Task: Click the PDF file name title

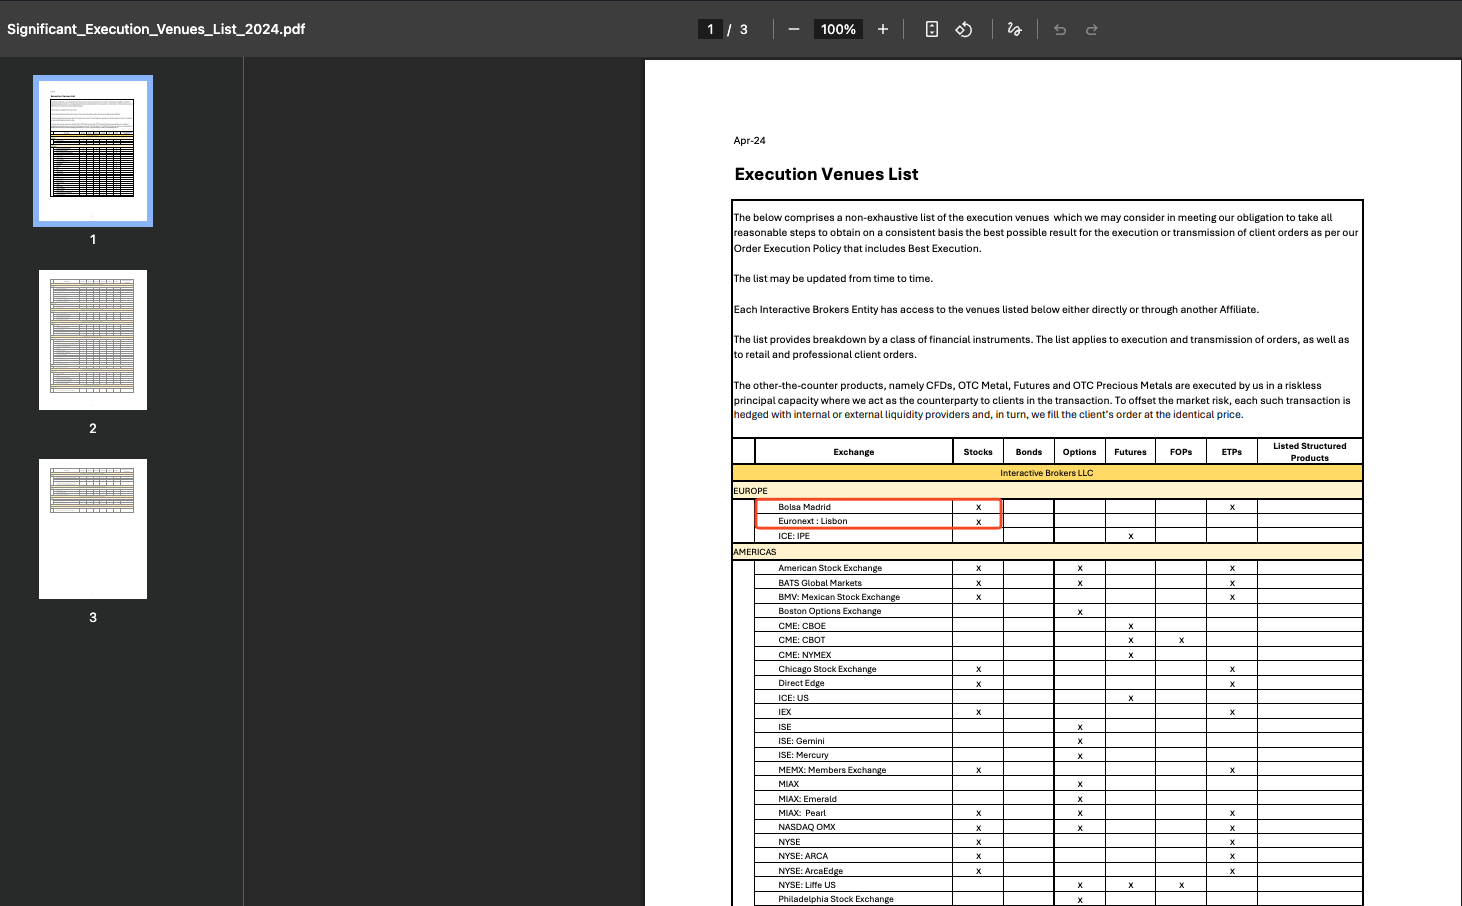Action: (156, 29)
